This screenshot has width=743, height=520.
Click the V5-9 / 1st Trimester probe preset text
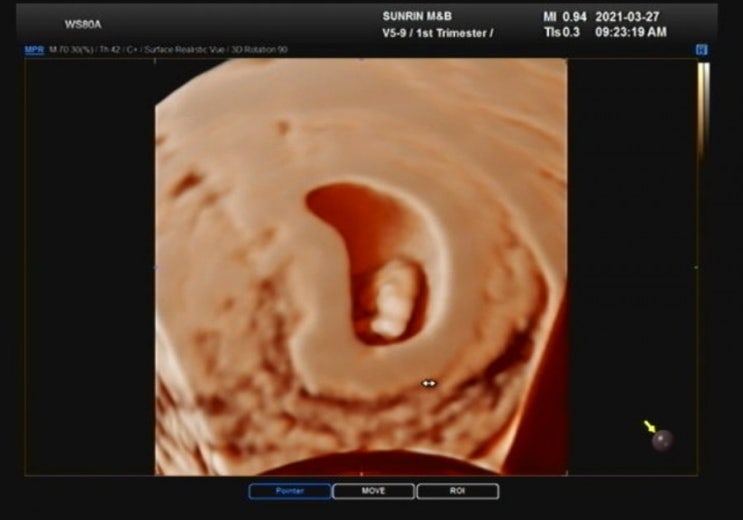pos(438,33)
